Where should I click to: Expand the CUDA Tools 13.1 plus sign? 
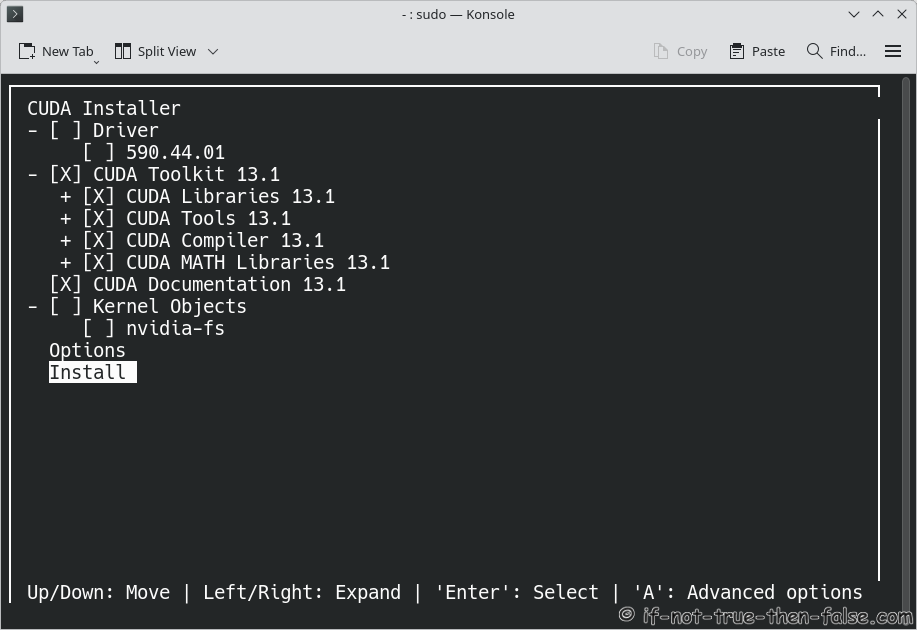pos(66,219)
